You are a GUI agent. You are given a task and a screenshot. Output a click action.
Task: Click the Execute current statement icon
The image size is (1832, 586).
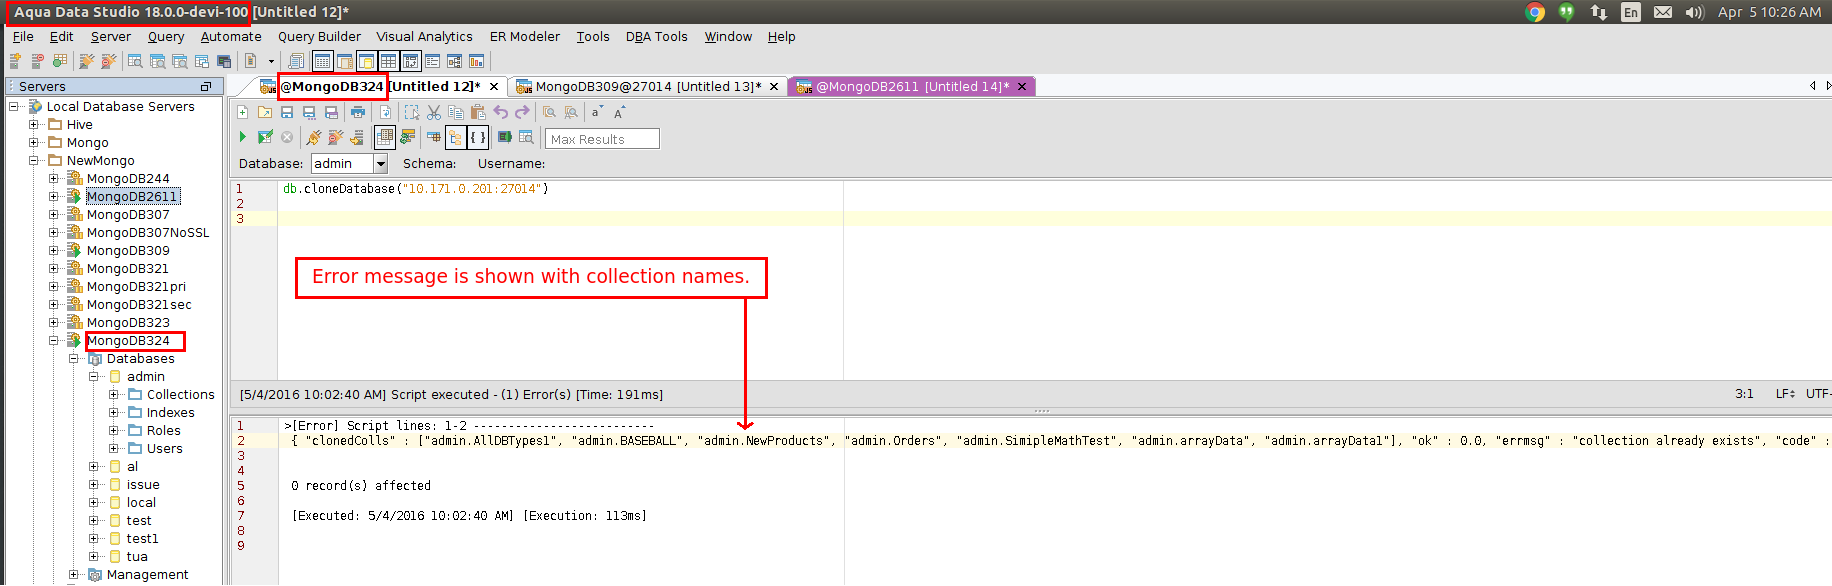pos(265,137)
